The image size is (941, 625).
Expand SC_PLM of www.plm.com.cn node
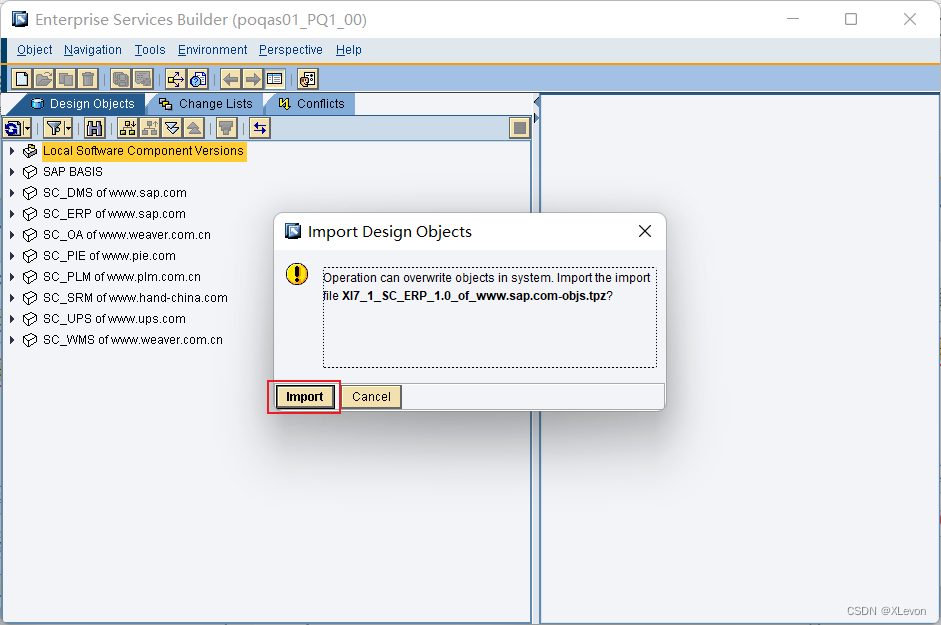[x=12, y=277]
